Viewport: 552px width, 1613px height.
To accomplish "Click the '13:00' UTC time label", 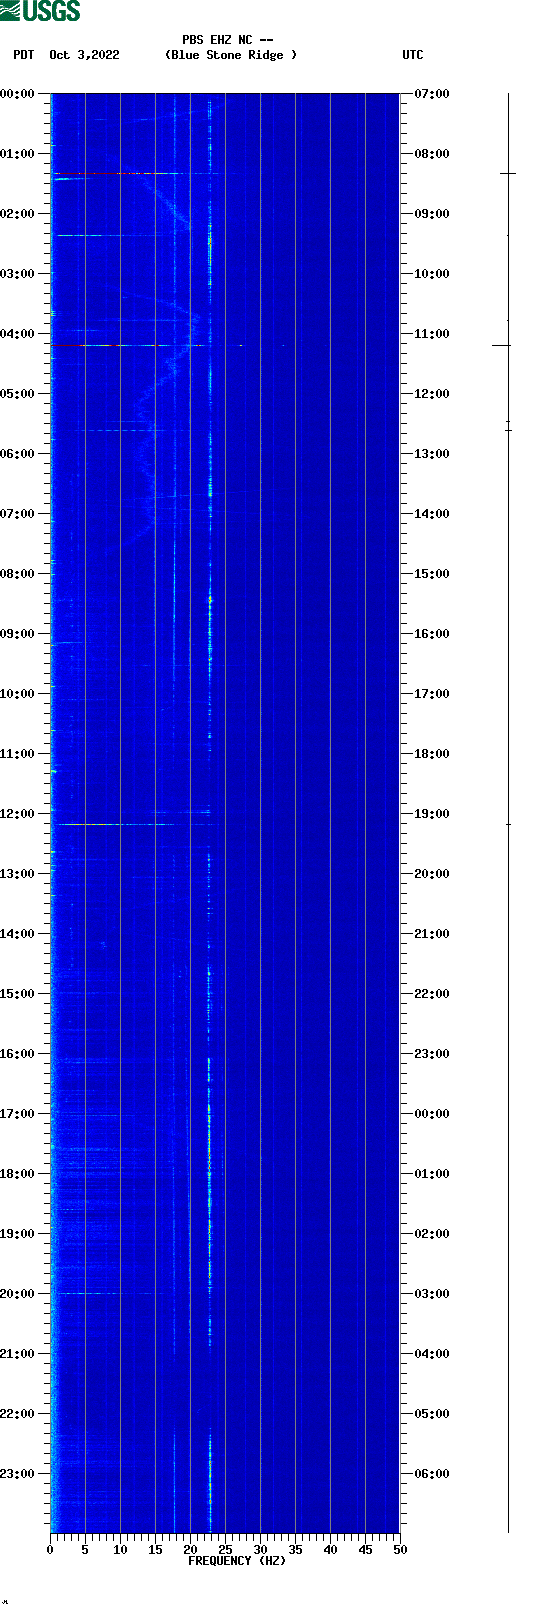I will [432, 454].
